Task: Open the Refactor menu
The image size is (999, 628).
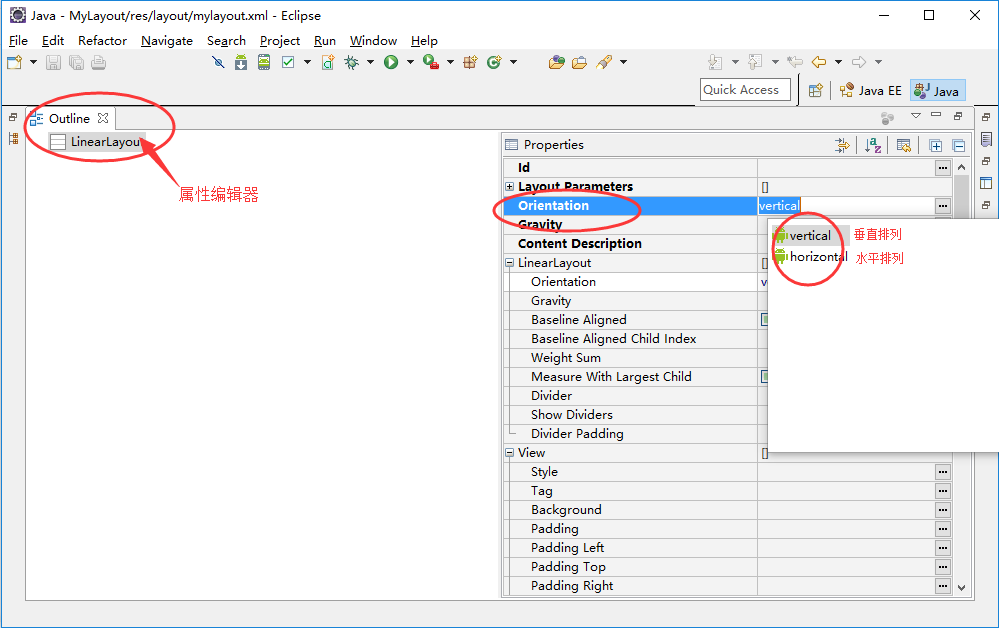Action: click(x=103, y=41)
